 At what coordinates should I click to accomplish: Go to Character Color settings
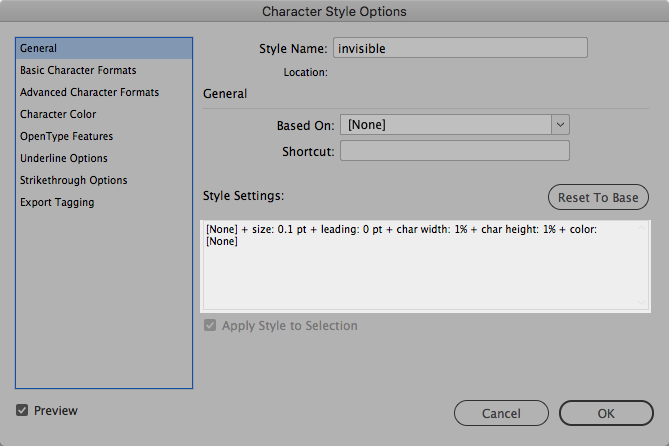[x=58, y=114]
